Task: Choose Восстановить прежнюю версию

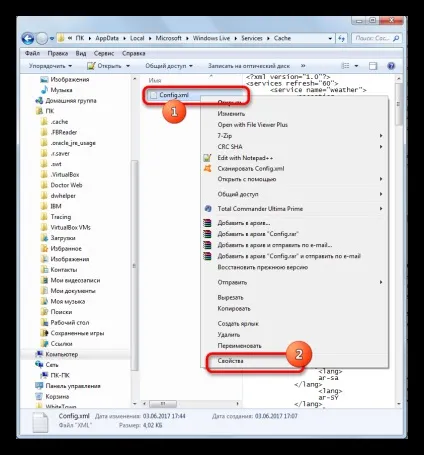Action: click(262, 267)
